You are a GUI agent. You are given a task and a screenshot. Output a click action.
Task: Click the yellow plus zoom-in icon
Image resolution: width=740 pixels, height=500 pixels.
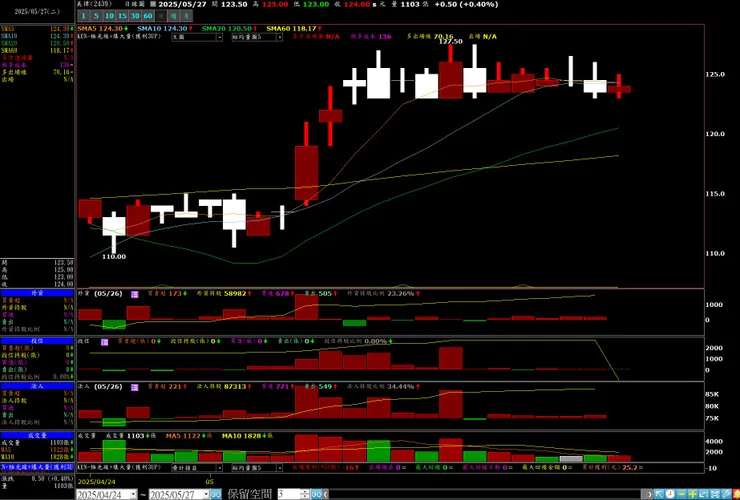pyautogui.click(x=692, y=494)
